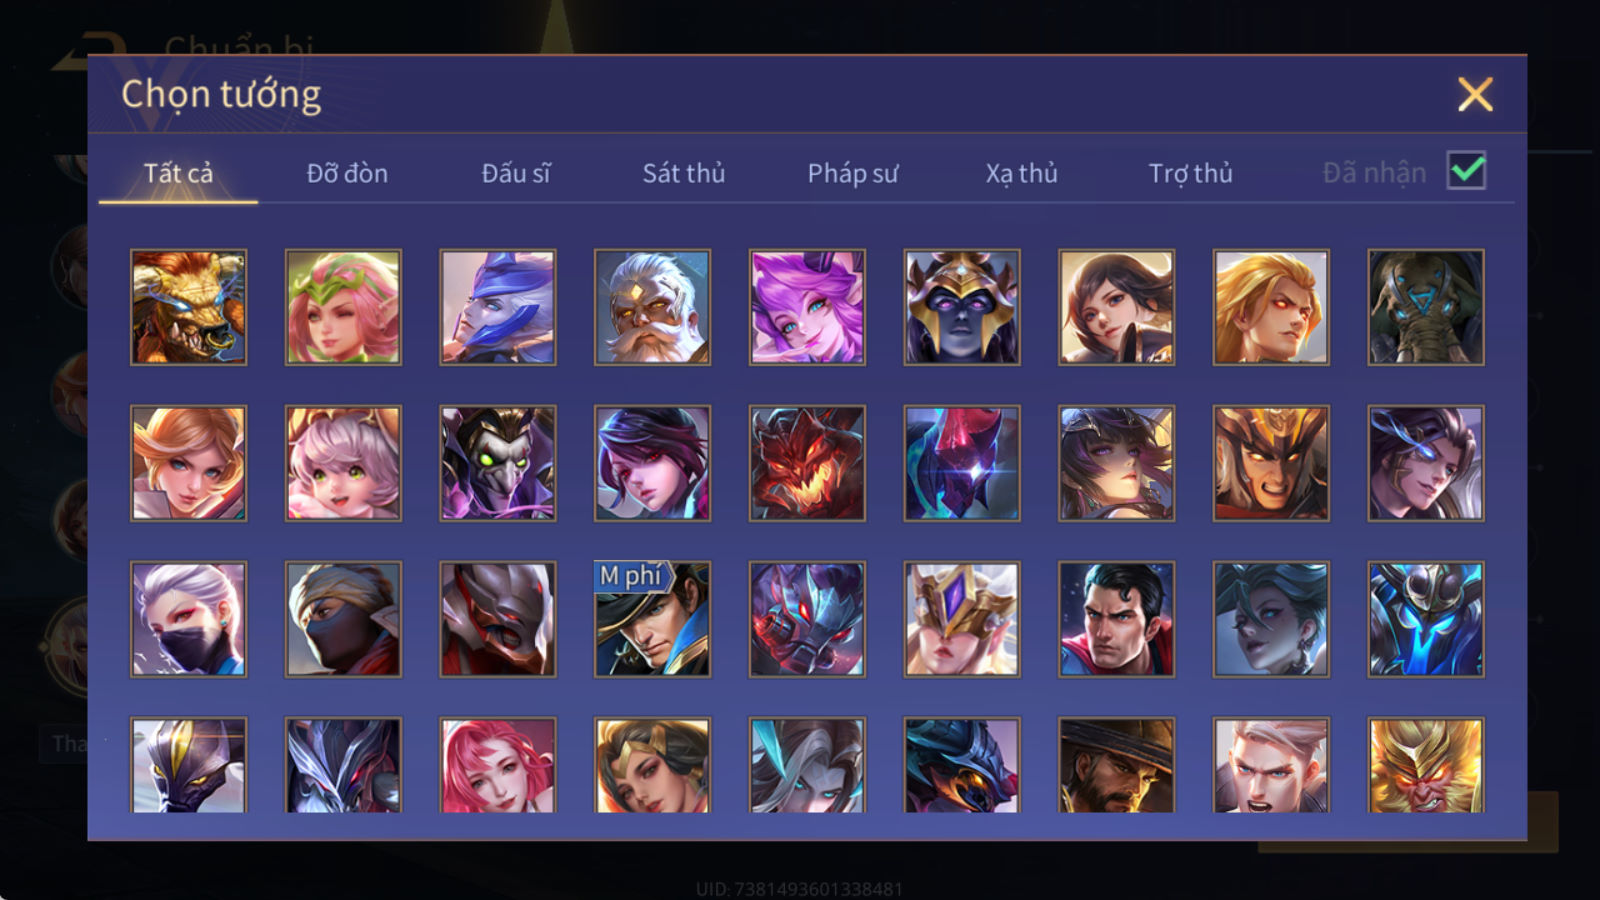Select the elephant warrior hero portrait
Image resolution: width=1600 pixels, height=900 pixels.
coord(1426,307)
